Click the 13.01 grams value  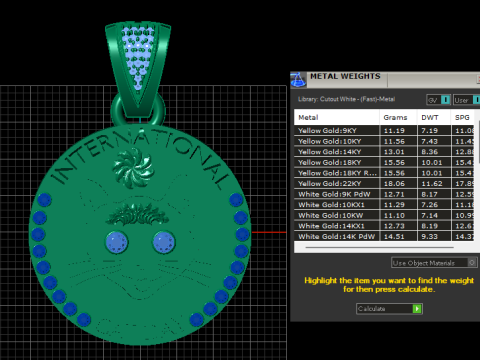(394, 152)
